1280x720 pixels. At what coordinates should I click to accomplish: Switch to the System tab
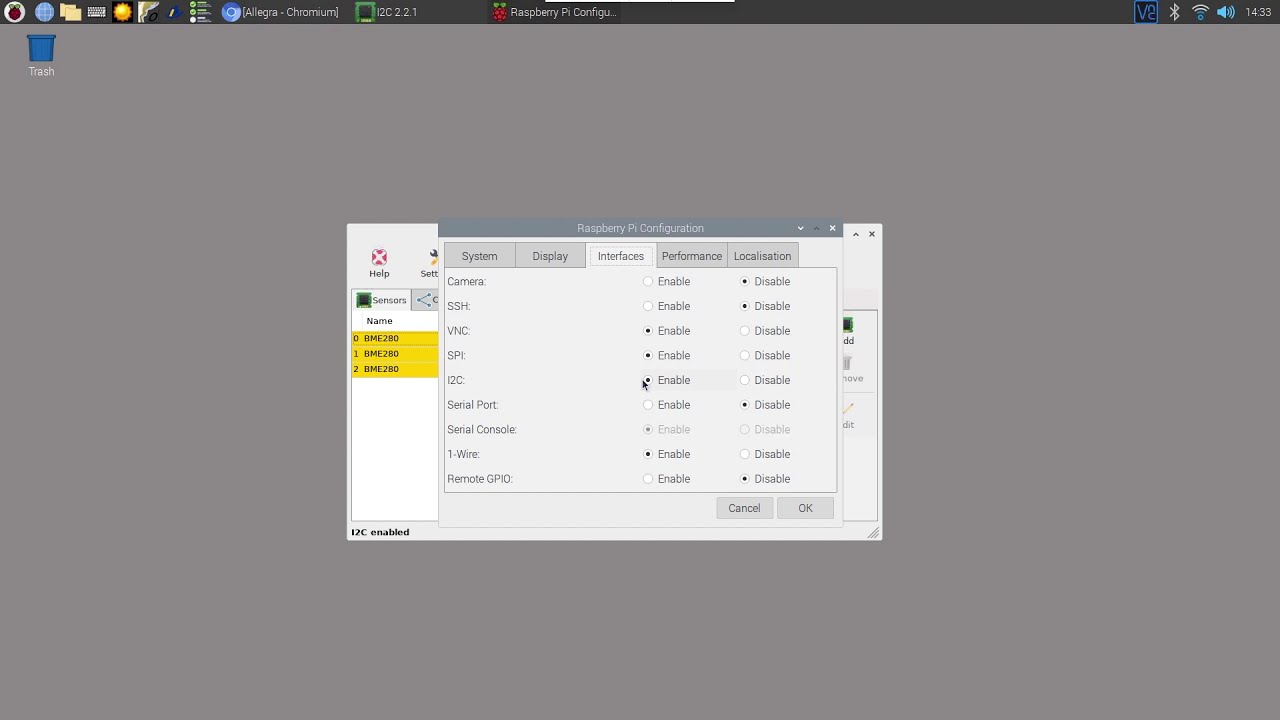479,256
